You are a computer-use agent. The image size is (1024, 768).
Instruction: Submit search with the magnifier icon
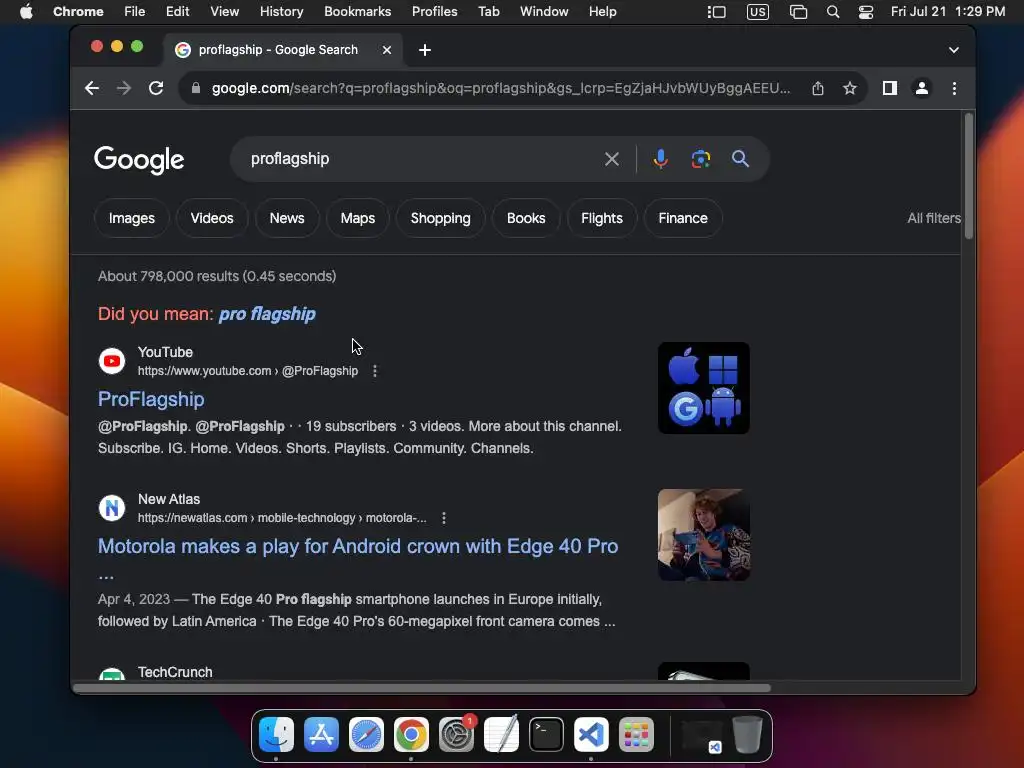click(x=741, y=159)
